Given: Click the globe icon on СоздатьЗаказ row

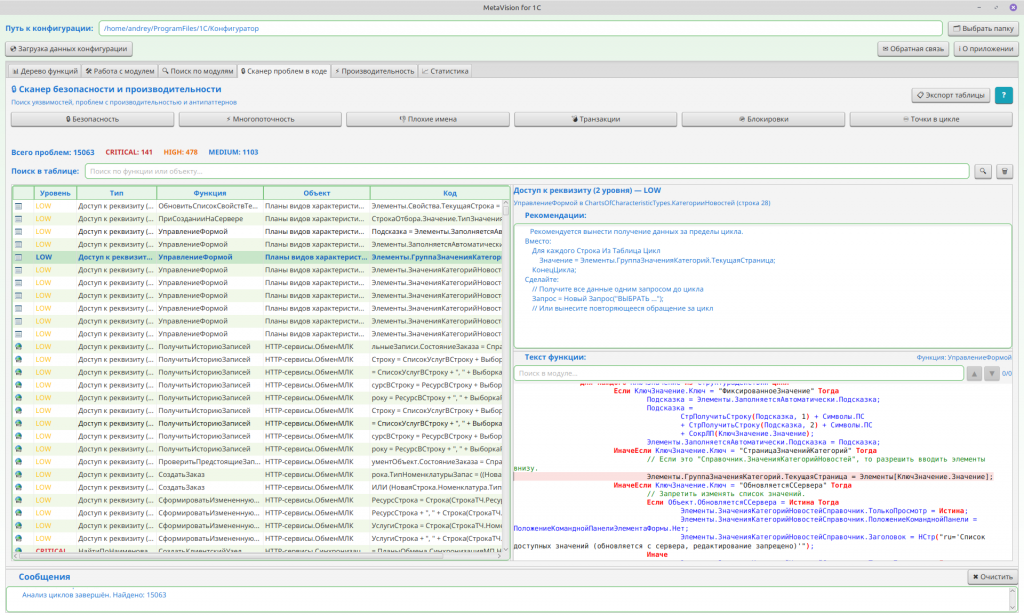Looking at the screenshot, I should point(18,474).
